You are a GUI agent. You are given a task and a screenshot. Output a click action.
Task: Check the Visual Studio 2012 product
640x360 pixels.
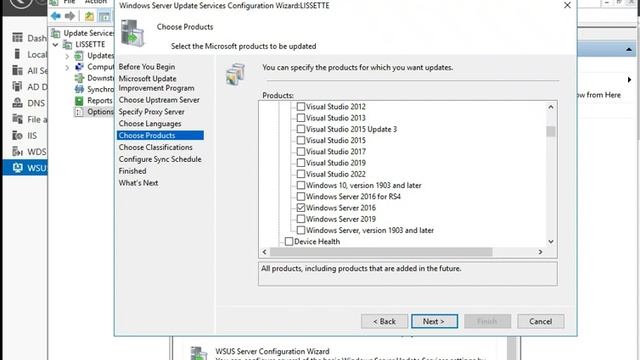301,107
